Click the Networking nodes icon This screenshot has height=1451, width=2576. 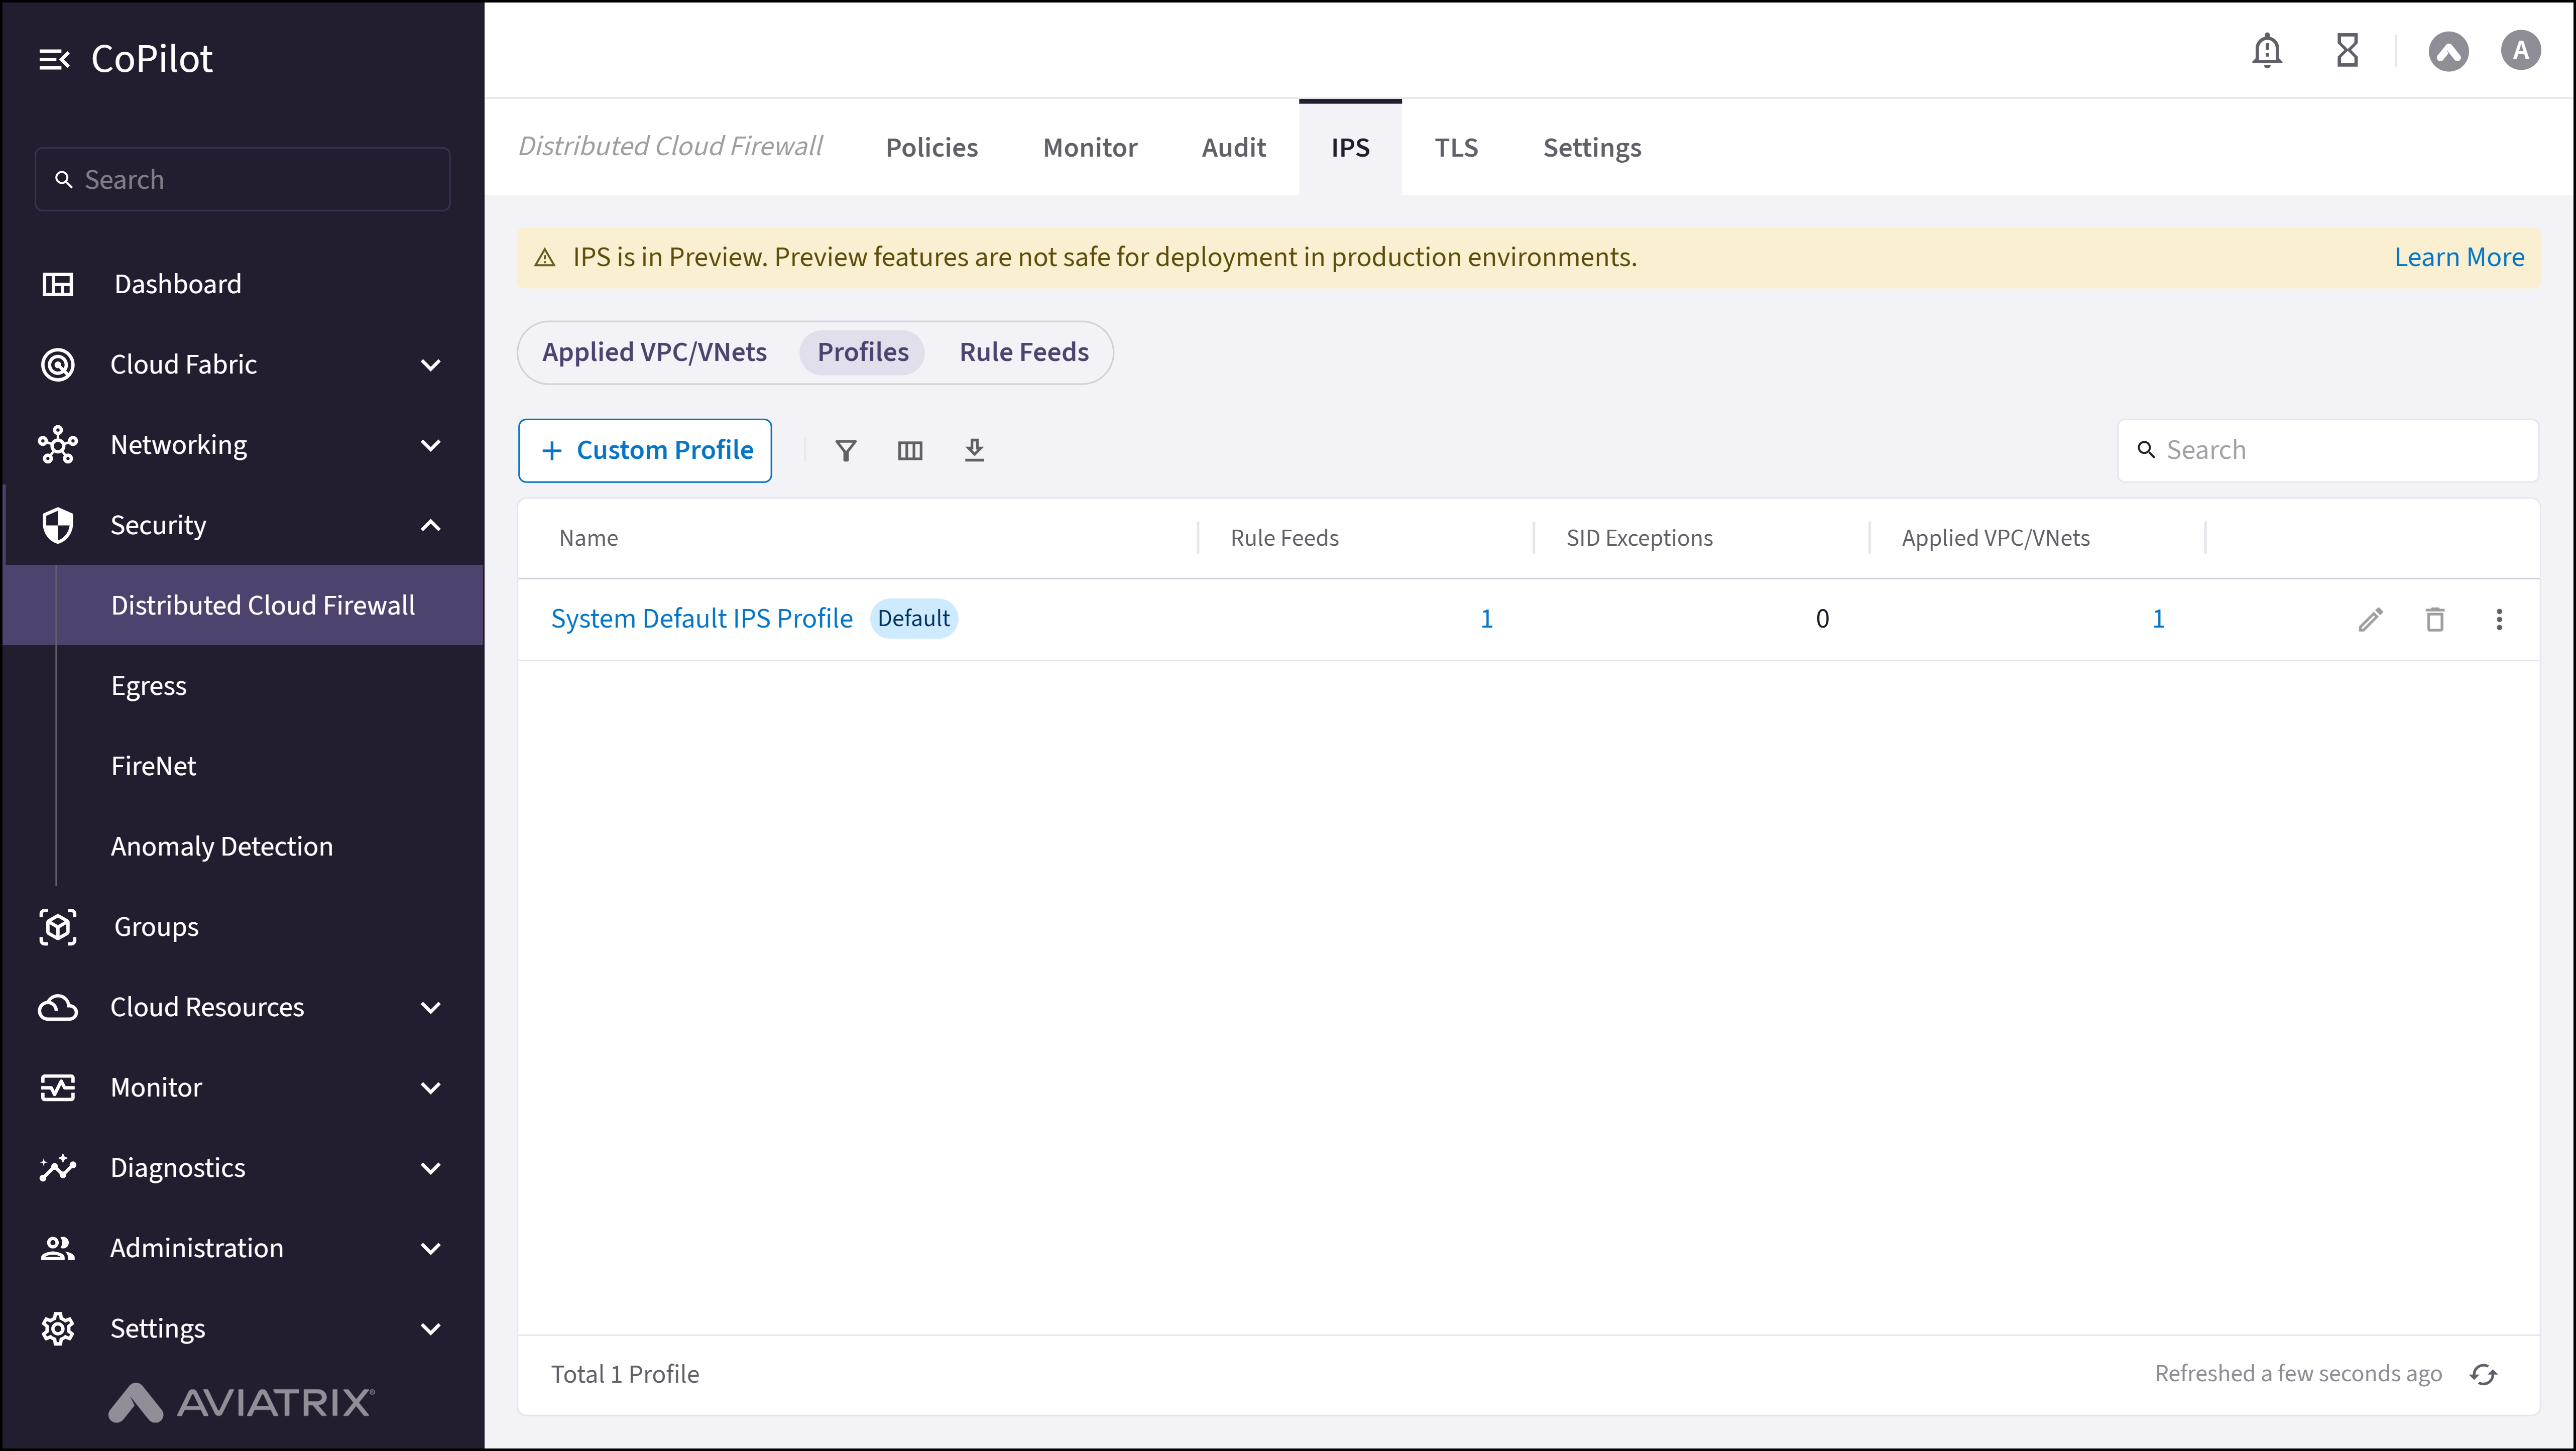58,445
